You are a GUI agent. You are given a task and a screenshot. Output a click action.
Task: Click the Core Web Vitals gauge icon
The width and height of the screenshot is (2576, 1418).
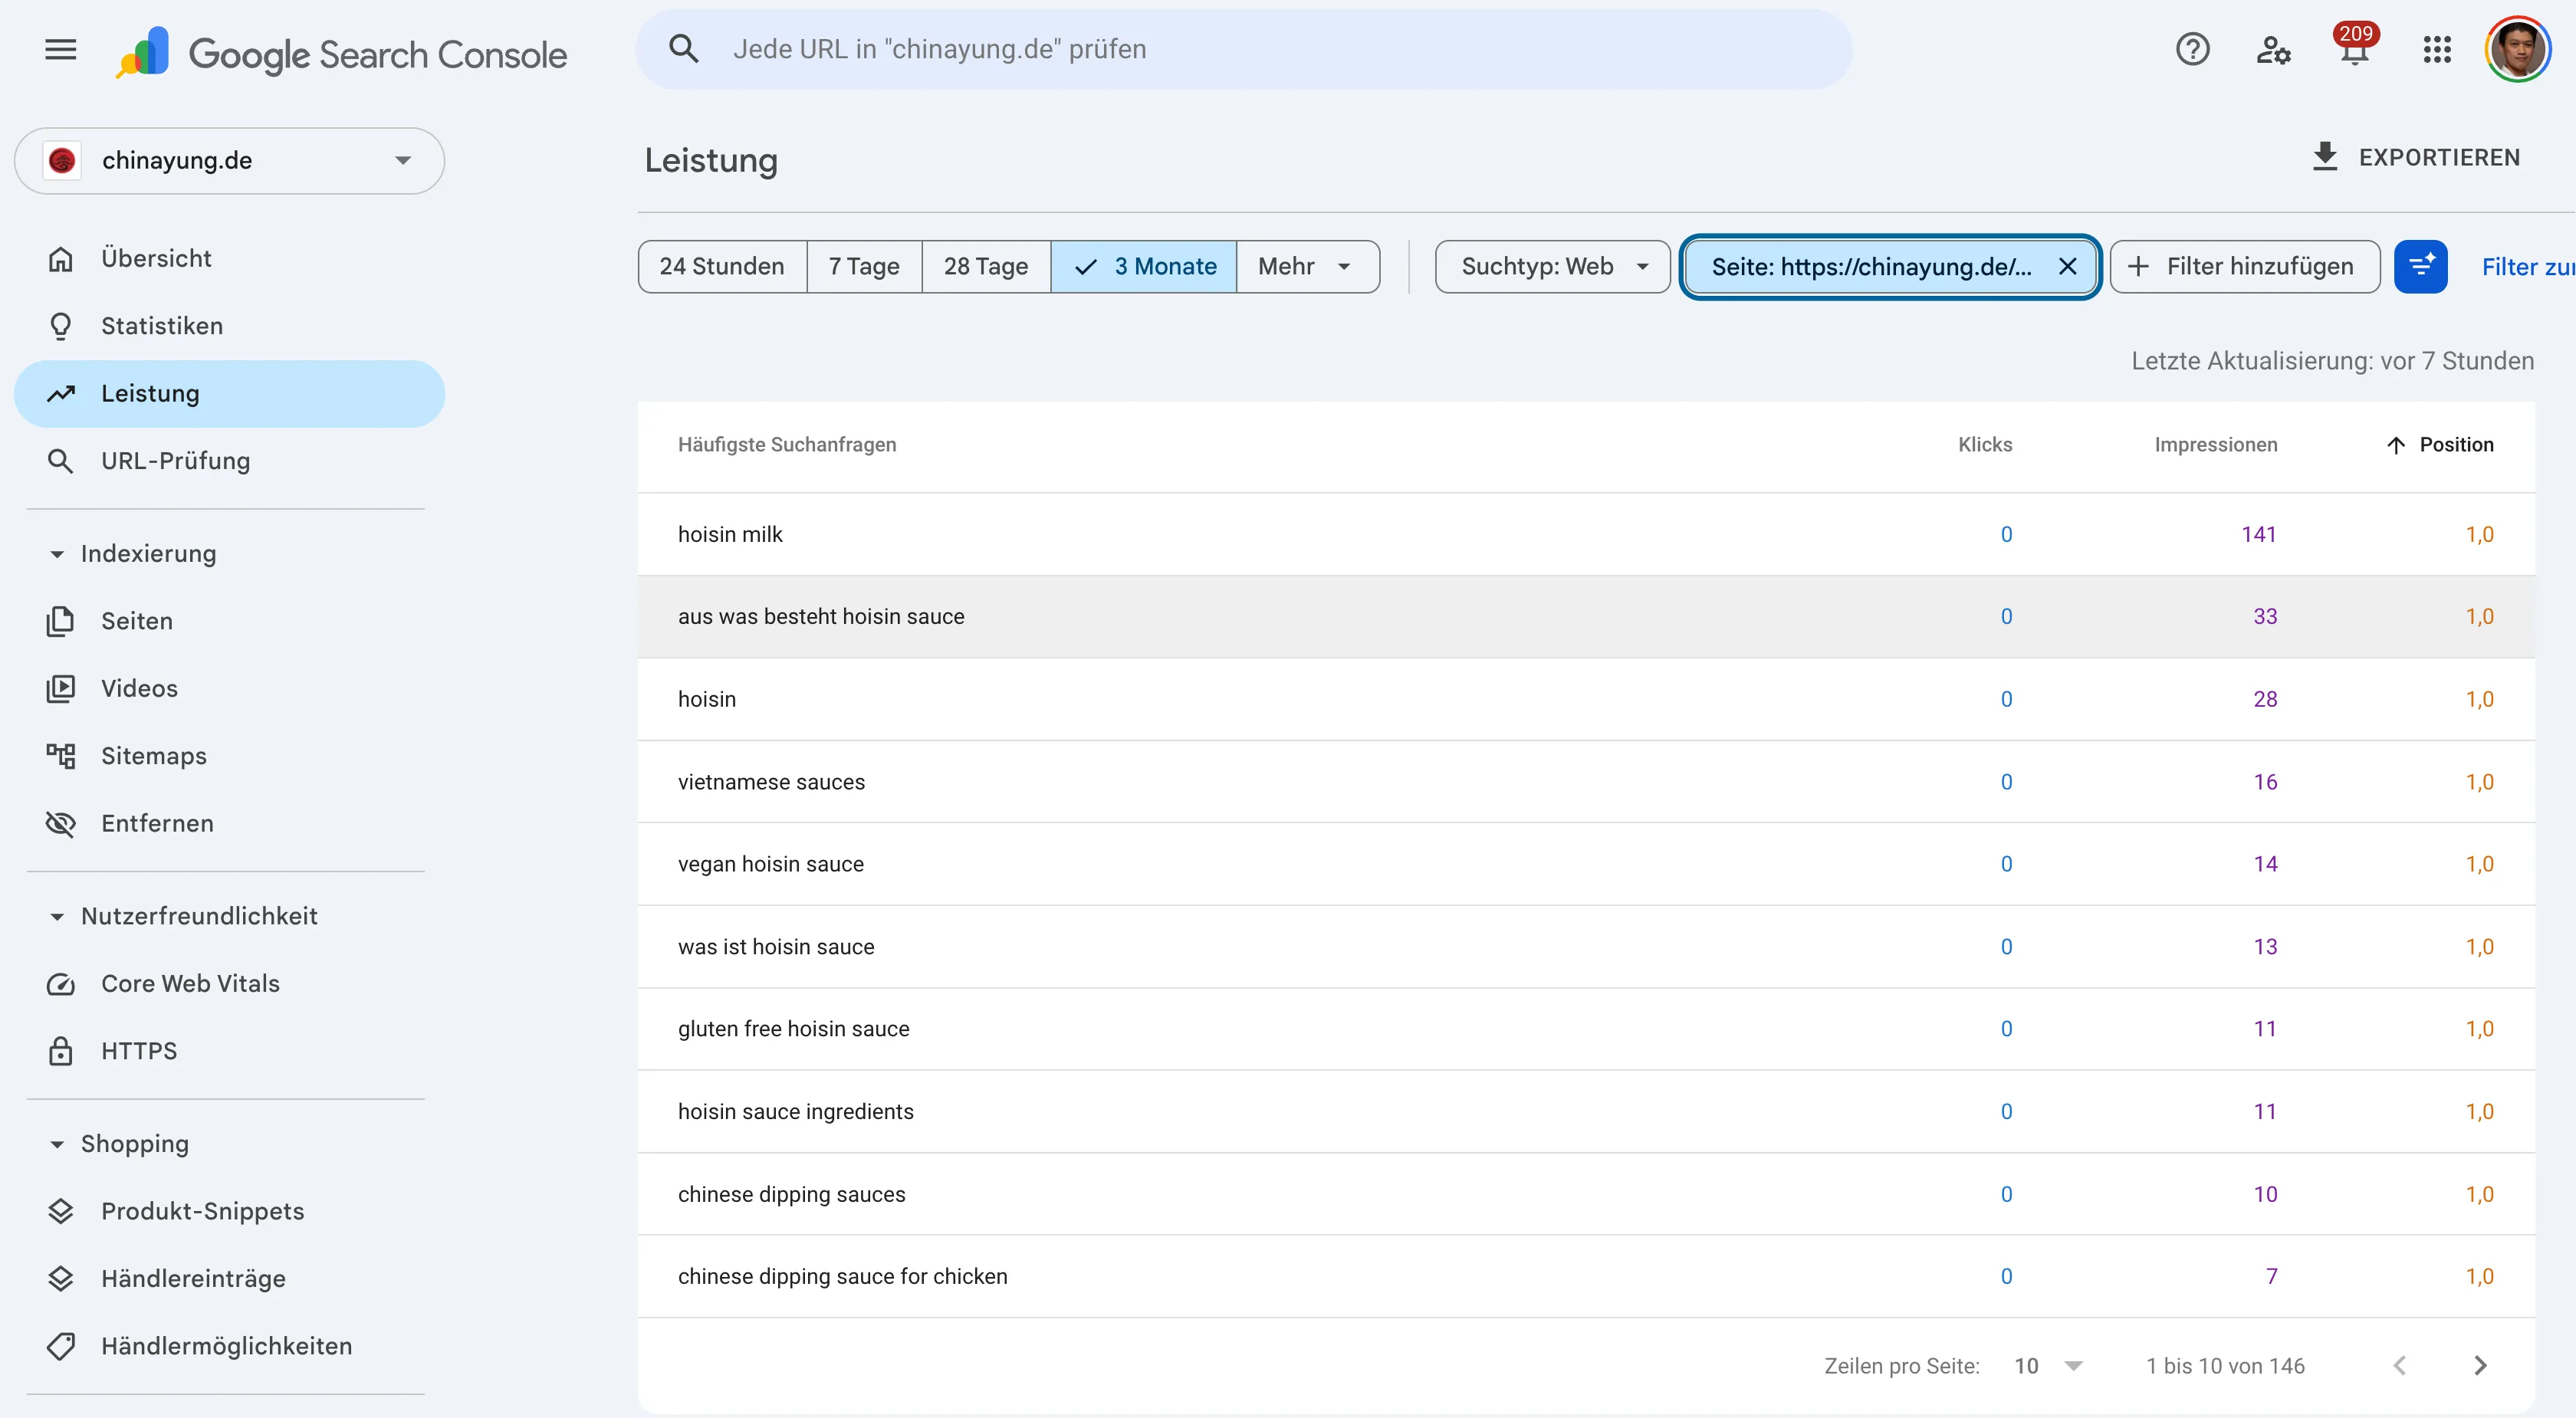[61, 984]
